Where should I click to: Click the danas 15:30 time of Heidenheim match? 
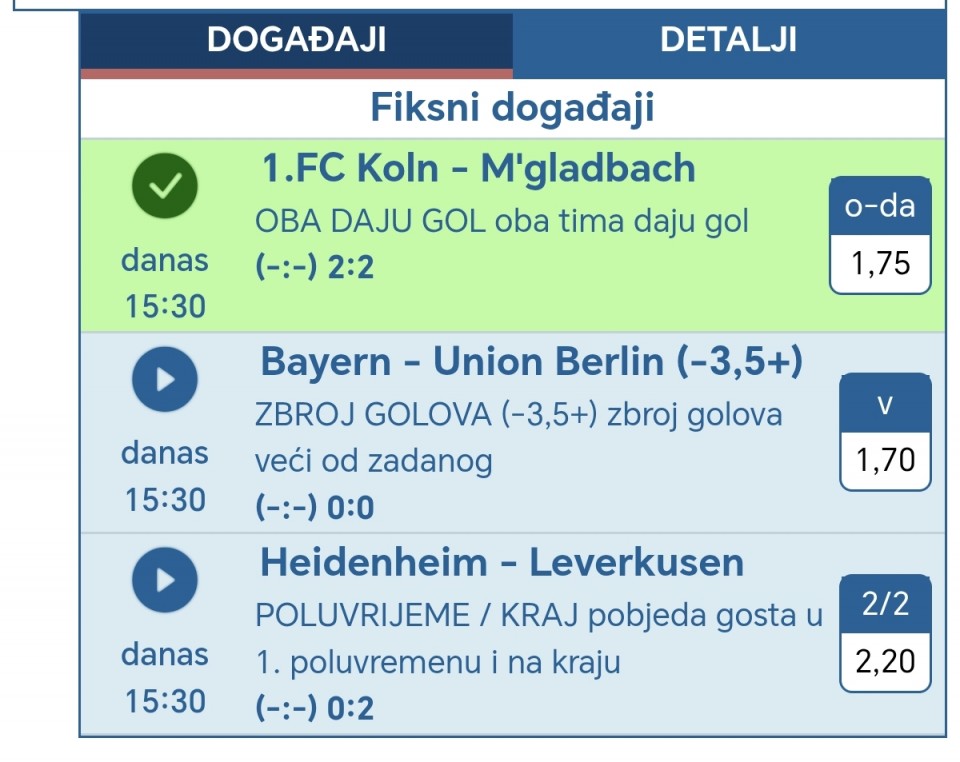165,678
